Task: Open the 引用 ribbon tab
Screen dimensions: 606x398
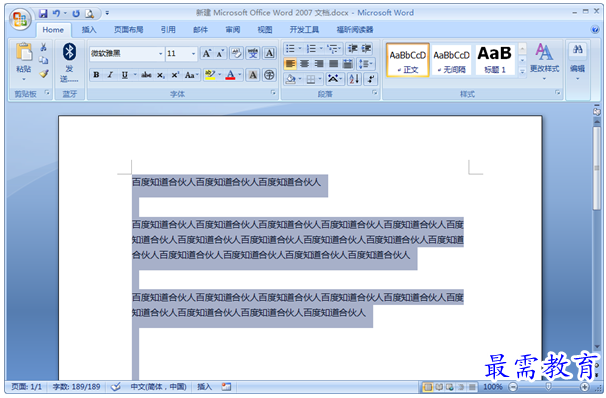Action: [x=168, y=30]
